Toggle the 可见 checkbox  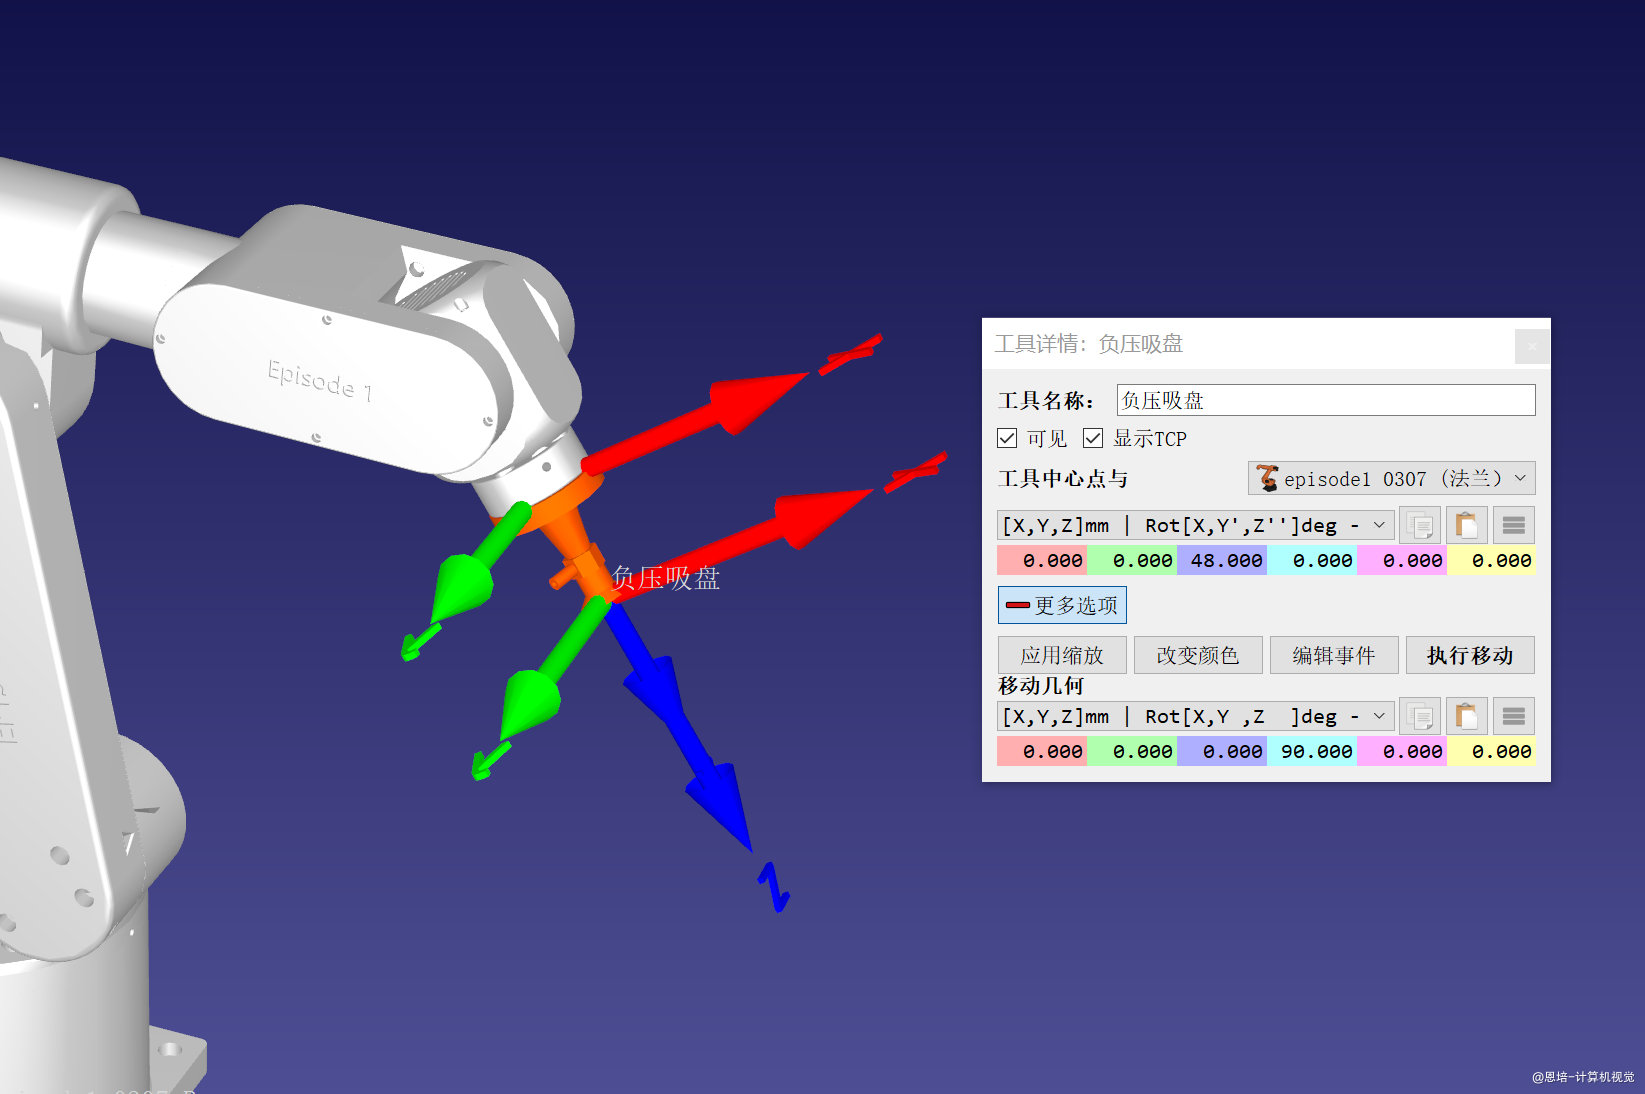click(1007, 438)
